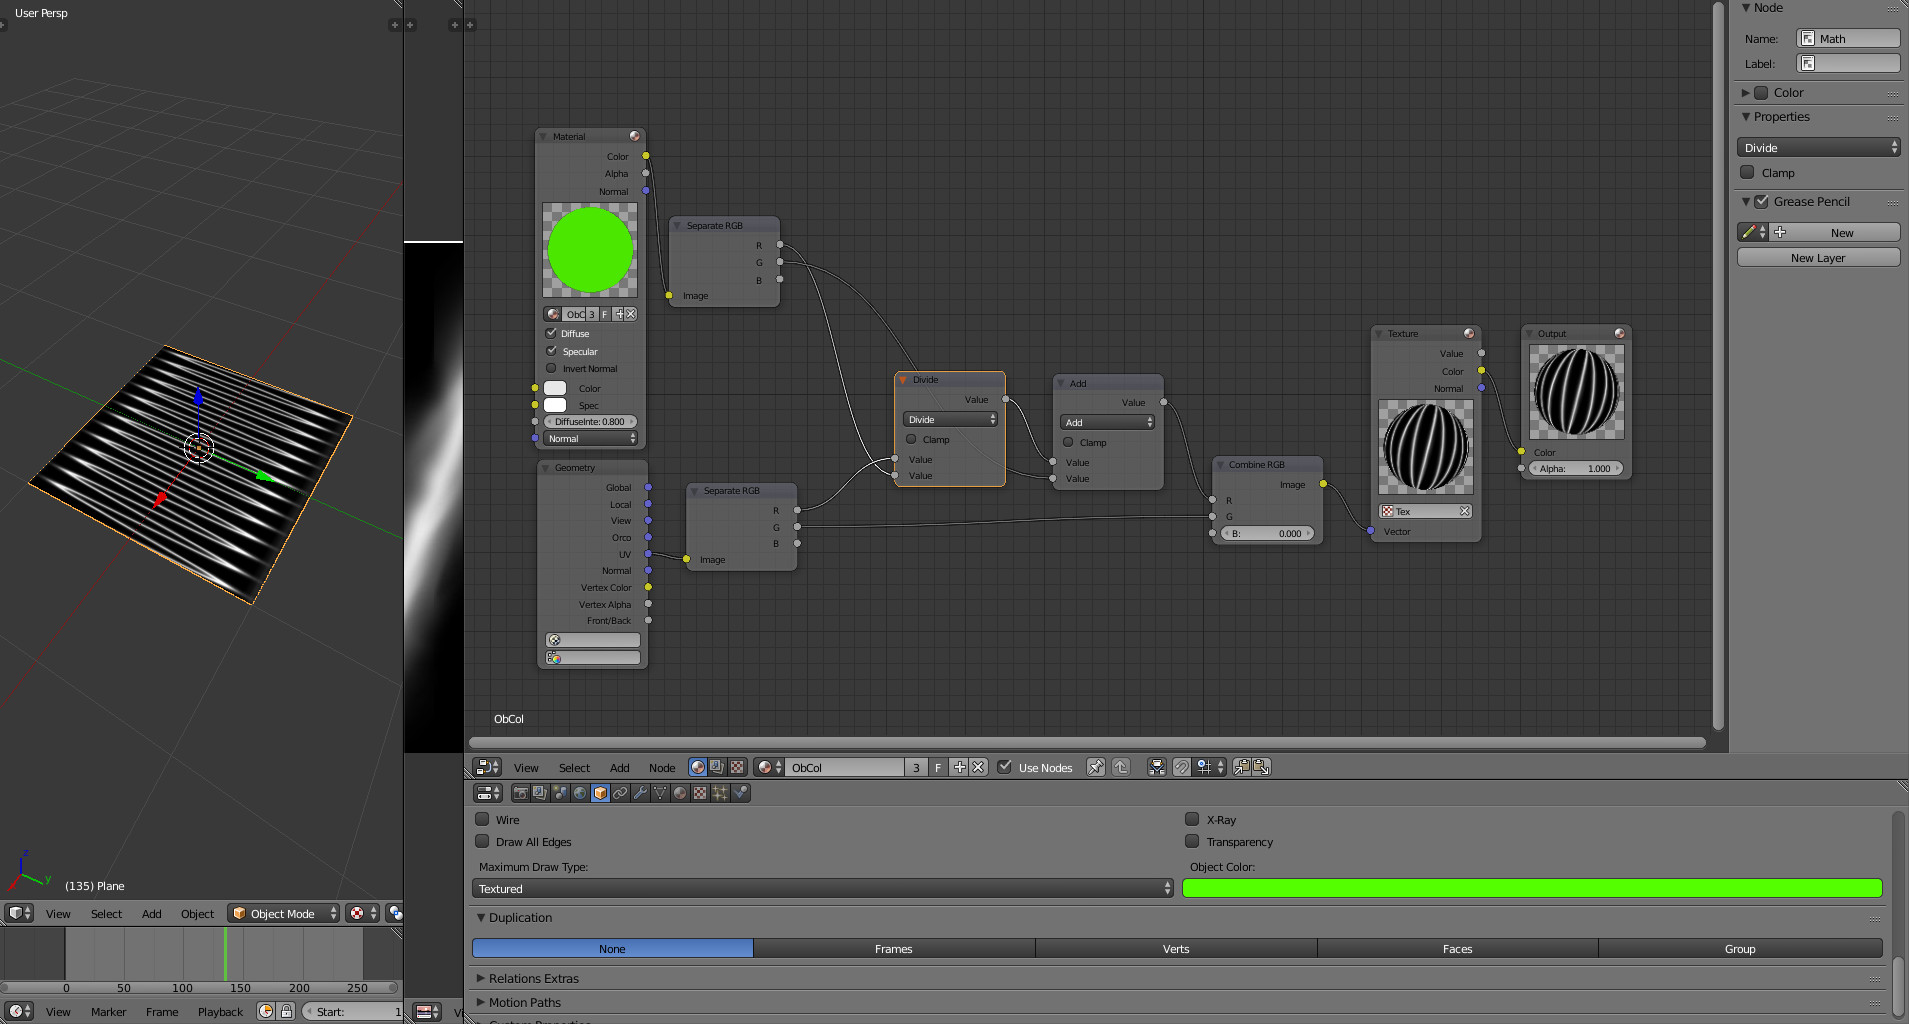Select Faces duplication option
The width and height of the screenshot is (1909, 1024).
click(1457, 948)
